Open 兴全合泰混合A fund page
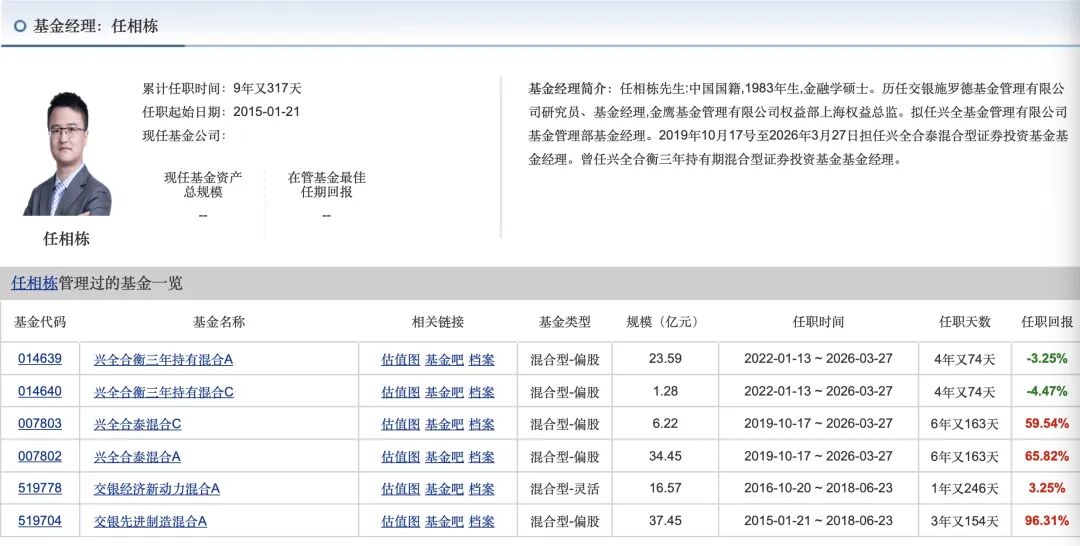The image size is (1080, 546). click(x=137, y=456)
